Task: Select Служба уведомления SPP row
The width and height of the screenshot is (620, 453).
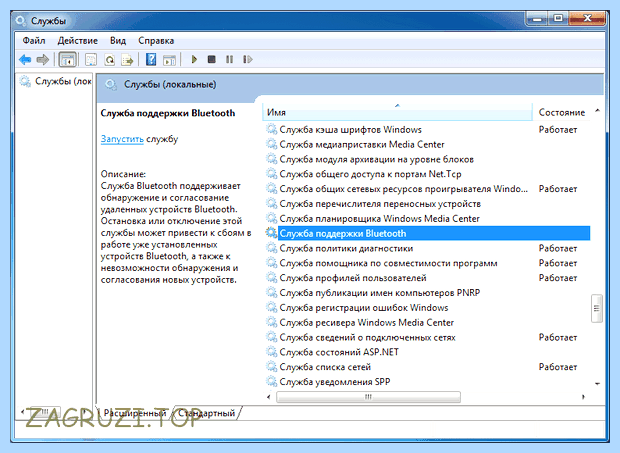Action: point(428,382)
